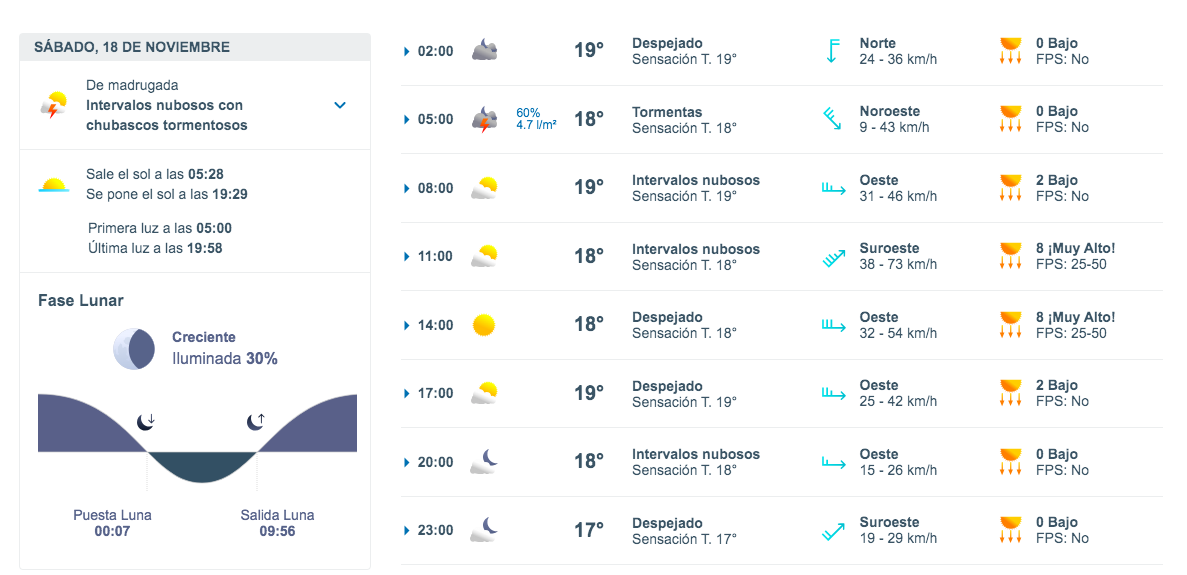Click the sunny icon at 14:00
The height and width of the screenshot is (575, 1187).
[484, 325]
